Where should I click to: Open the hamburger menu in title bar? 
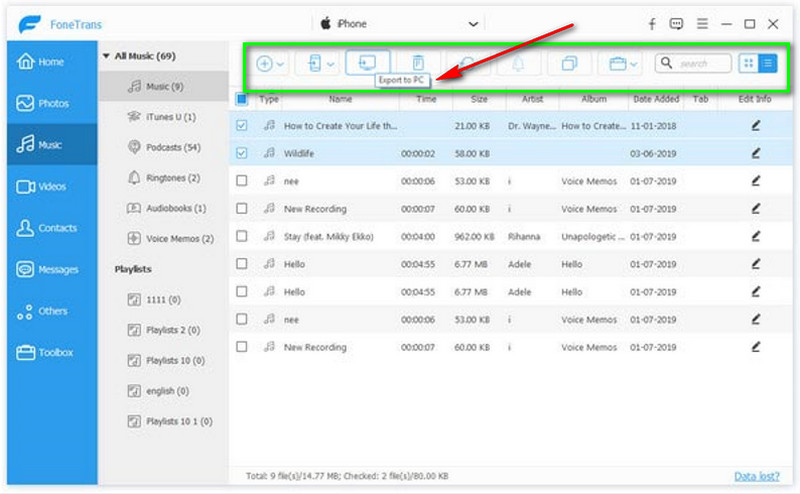click(x=703, y=23)
